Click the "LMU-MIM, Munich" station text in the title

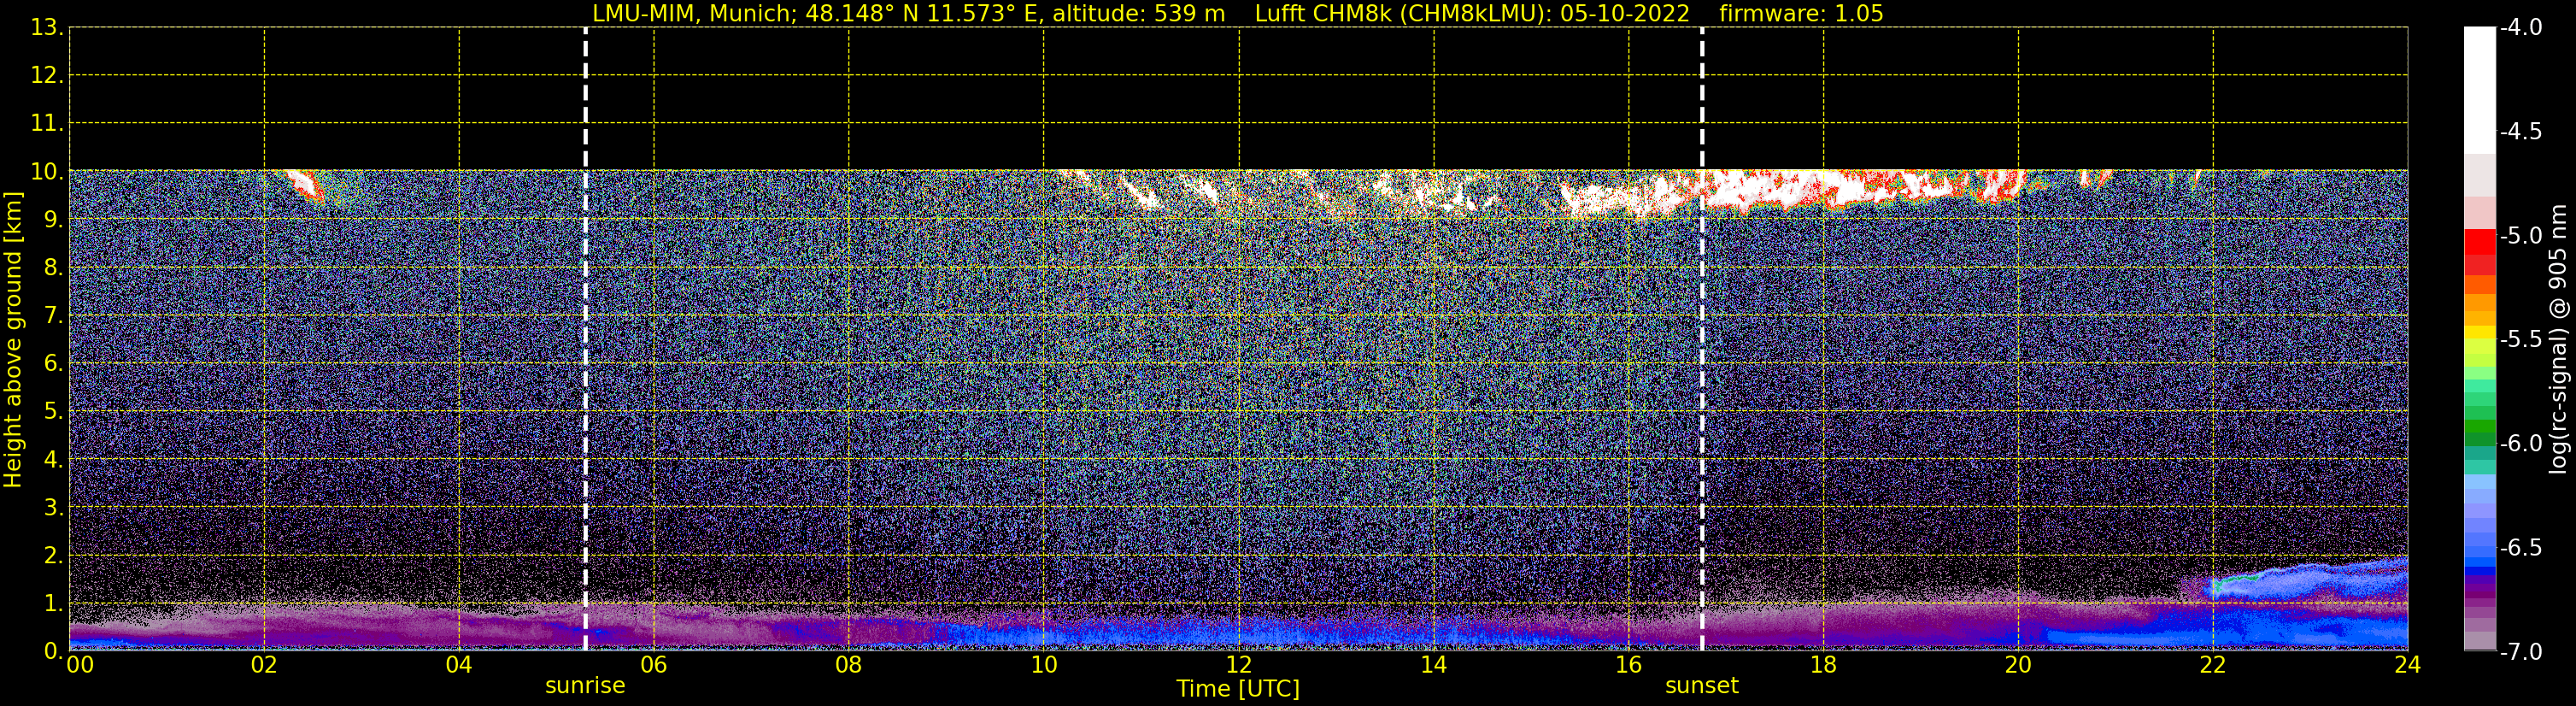click(x=693, y=14)
